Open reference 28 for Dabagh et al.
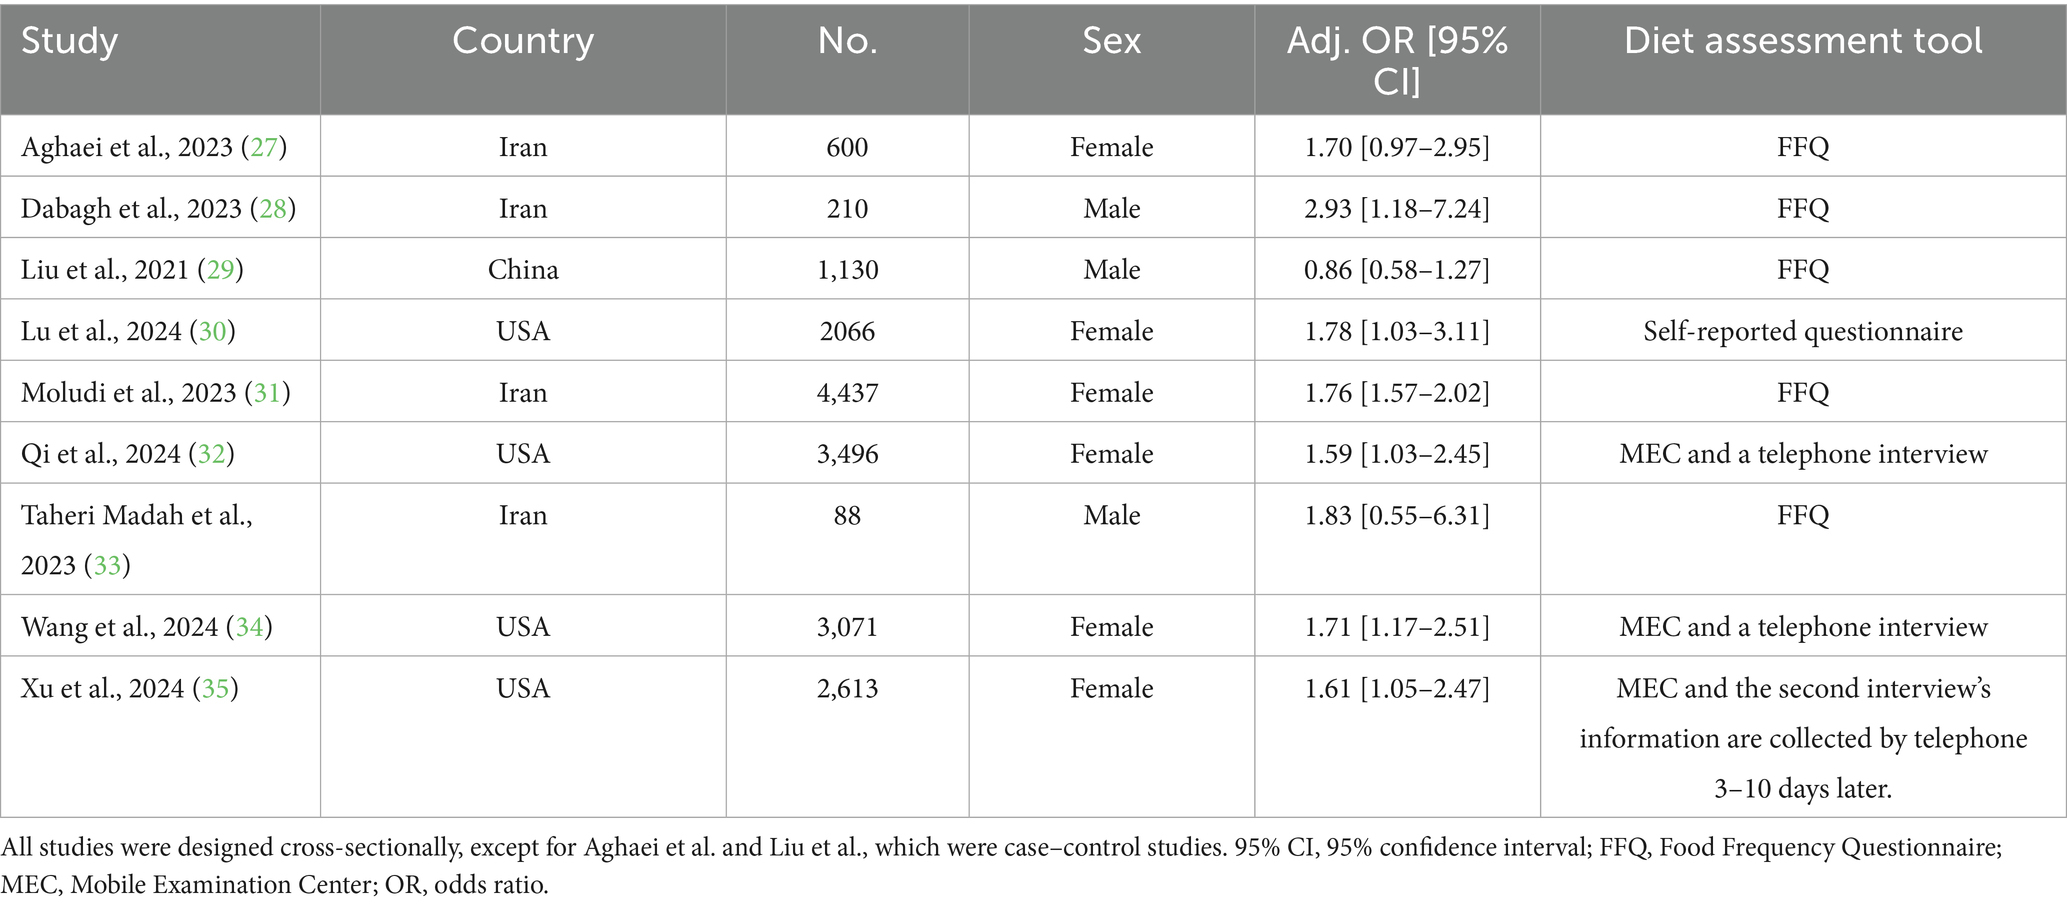Viewport: 2067px width, 907px height. click(x=273, y=209)
